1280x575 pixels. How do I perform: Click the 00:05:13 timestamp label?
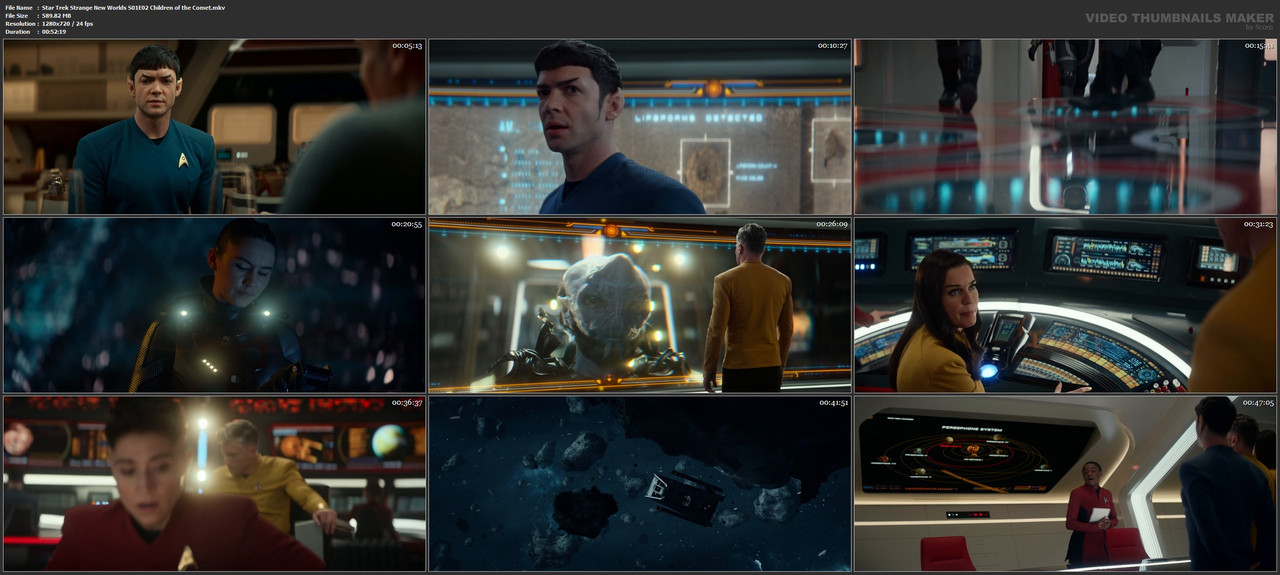coord(407,46)
